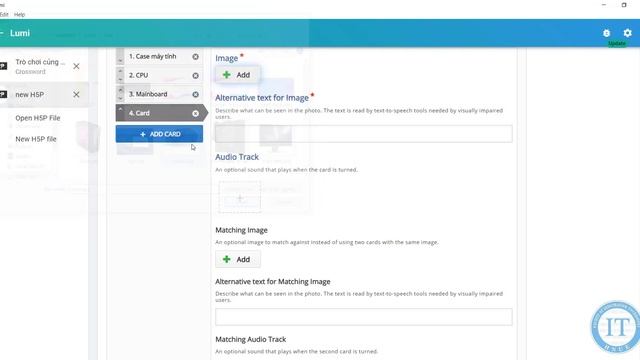The width and height of the screenshot is (640, 360).
Task: Move CPU card down
Action: pos(120,80)
